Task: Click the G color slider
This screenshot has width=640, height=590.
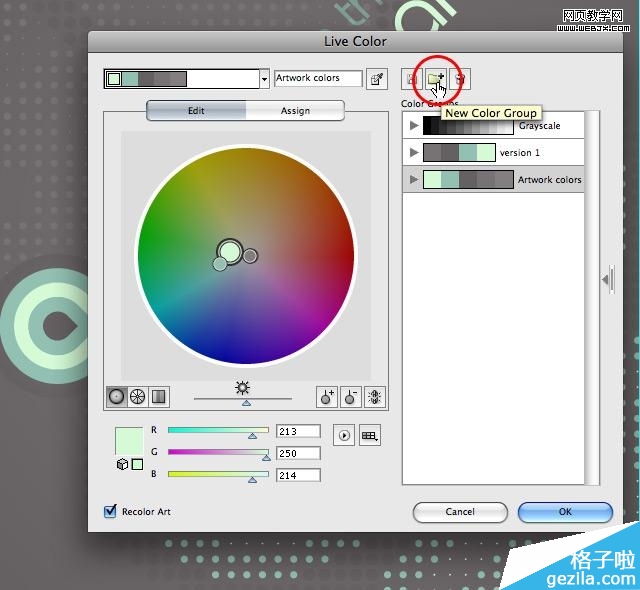Action: [x=218, y=452]
